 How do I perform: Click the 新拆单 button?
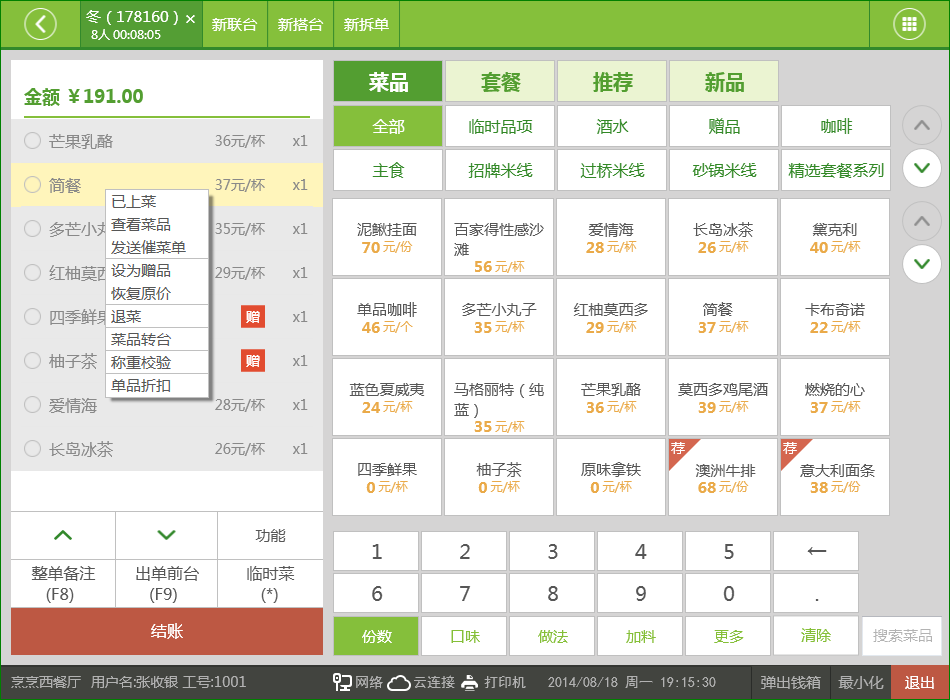[x=366, y=24]
